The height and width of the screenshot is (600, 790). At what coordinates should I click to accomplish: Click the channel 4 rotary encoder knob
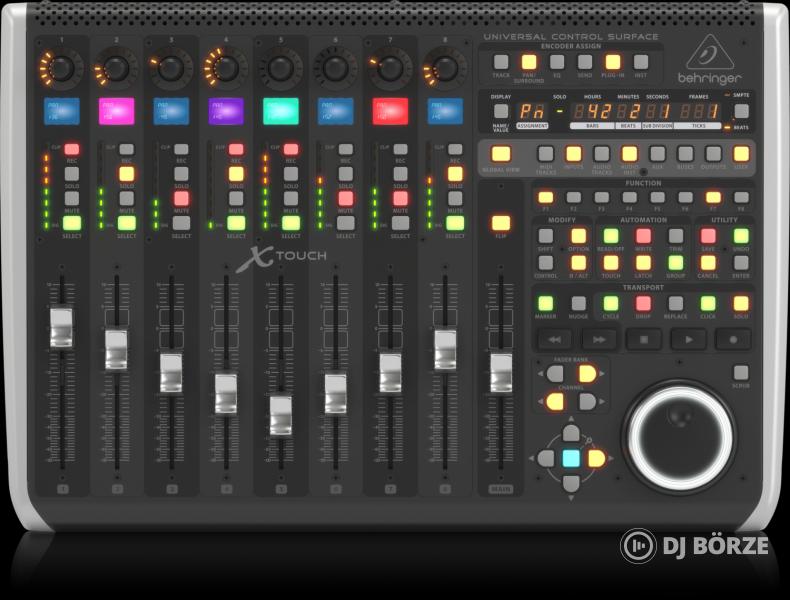click(226, 69)
